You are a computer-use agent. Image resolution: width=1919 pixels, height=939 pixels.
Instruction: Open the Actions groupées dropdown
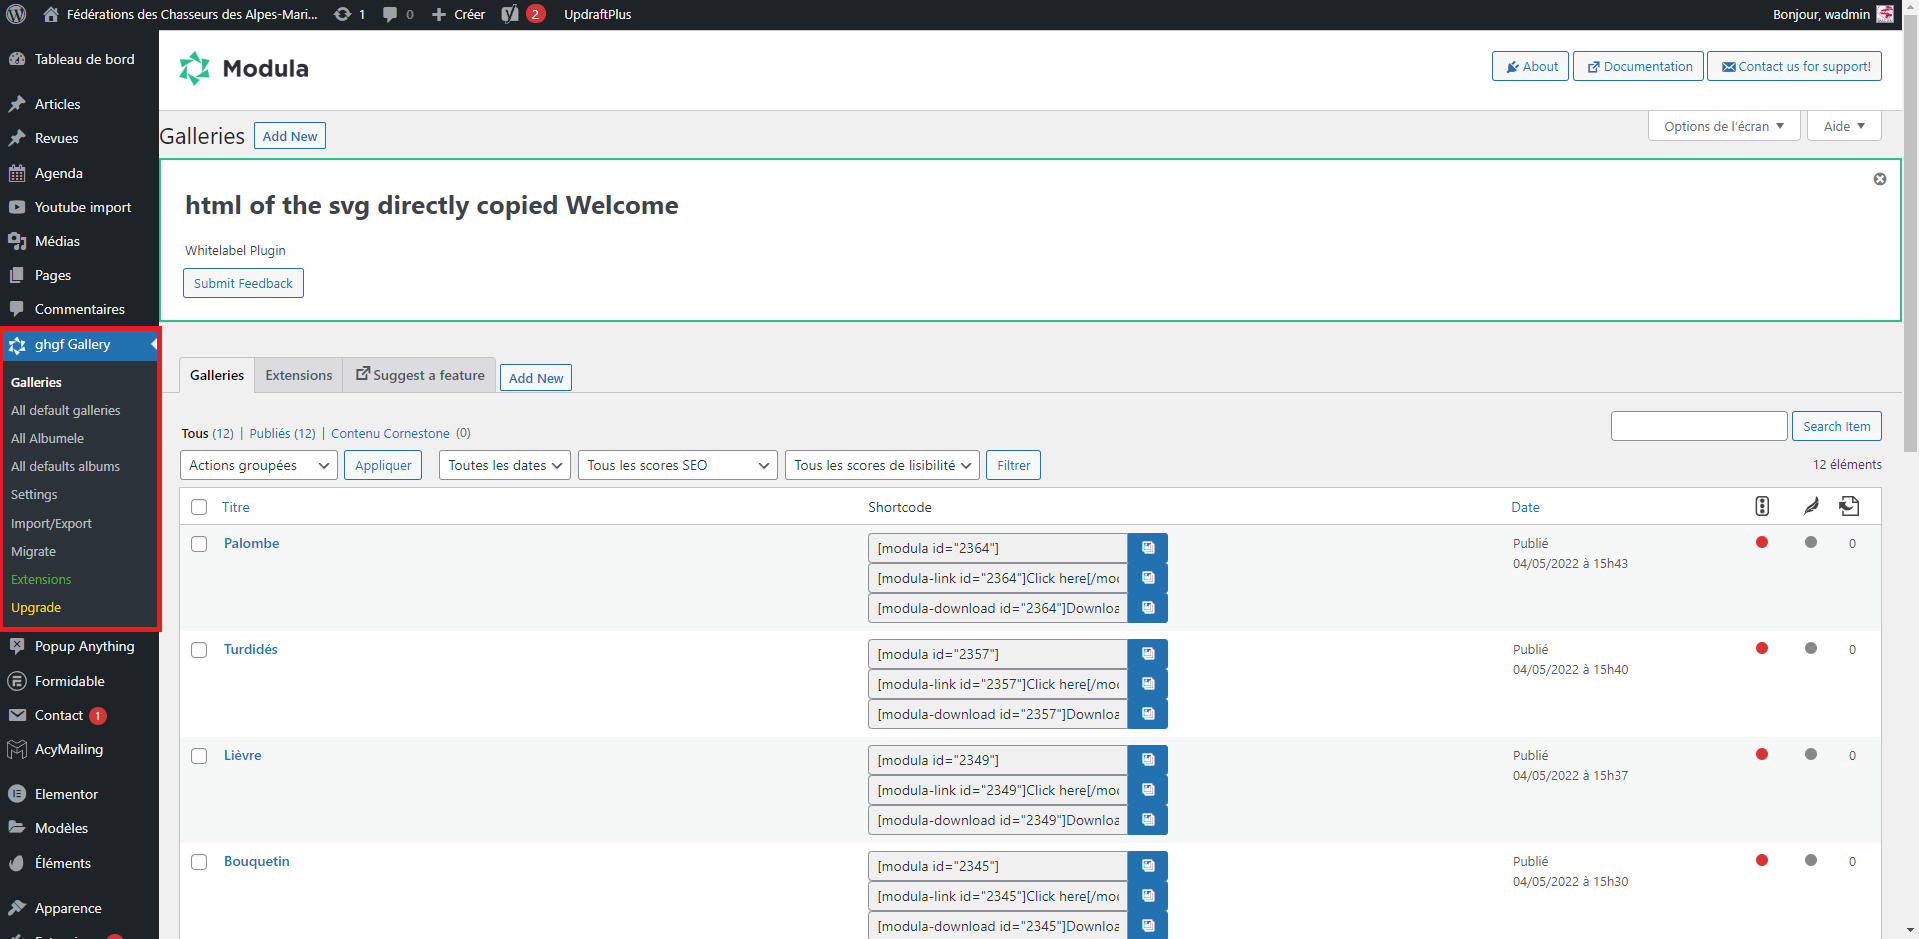(x=258, y=465)
